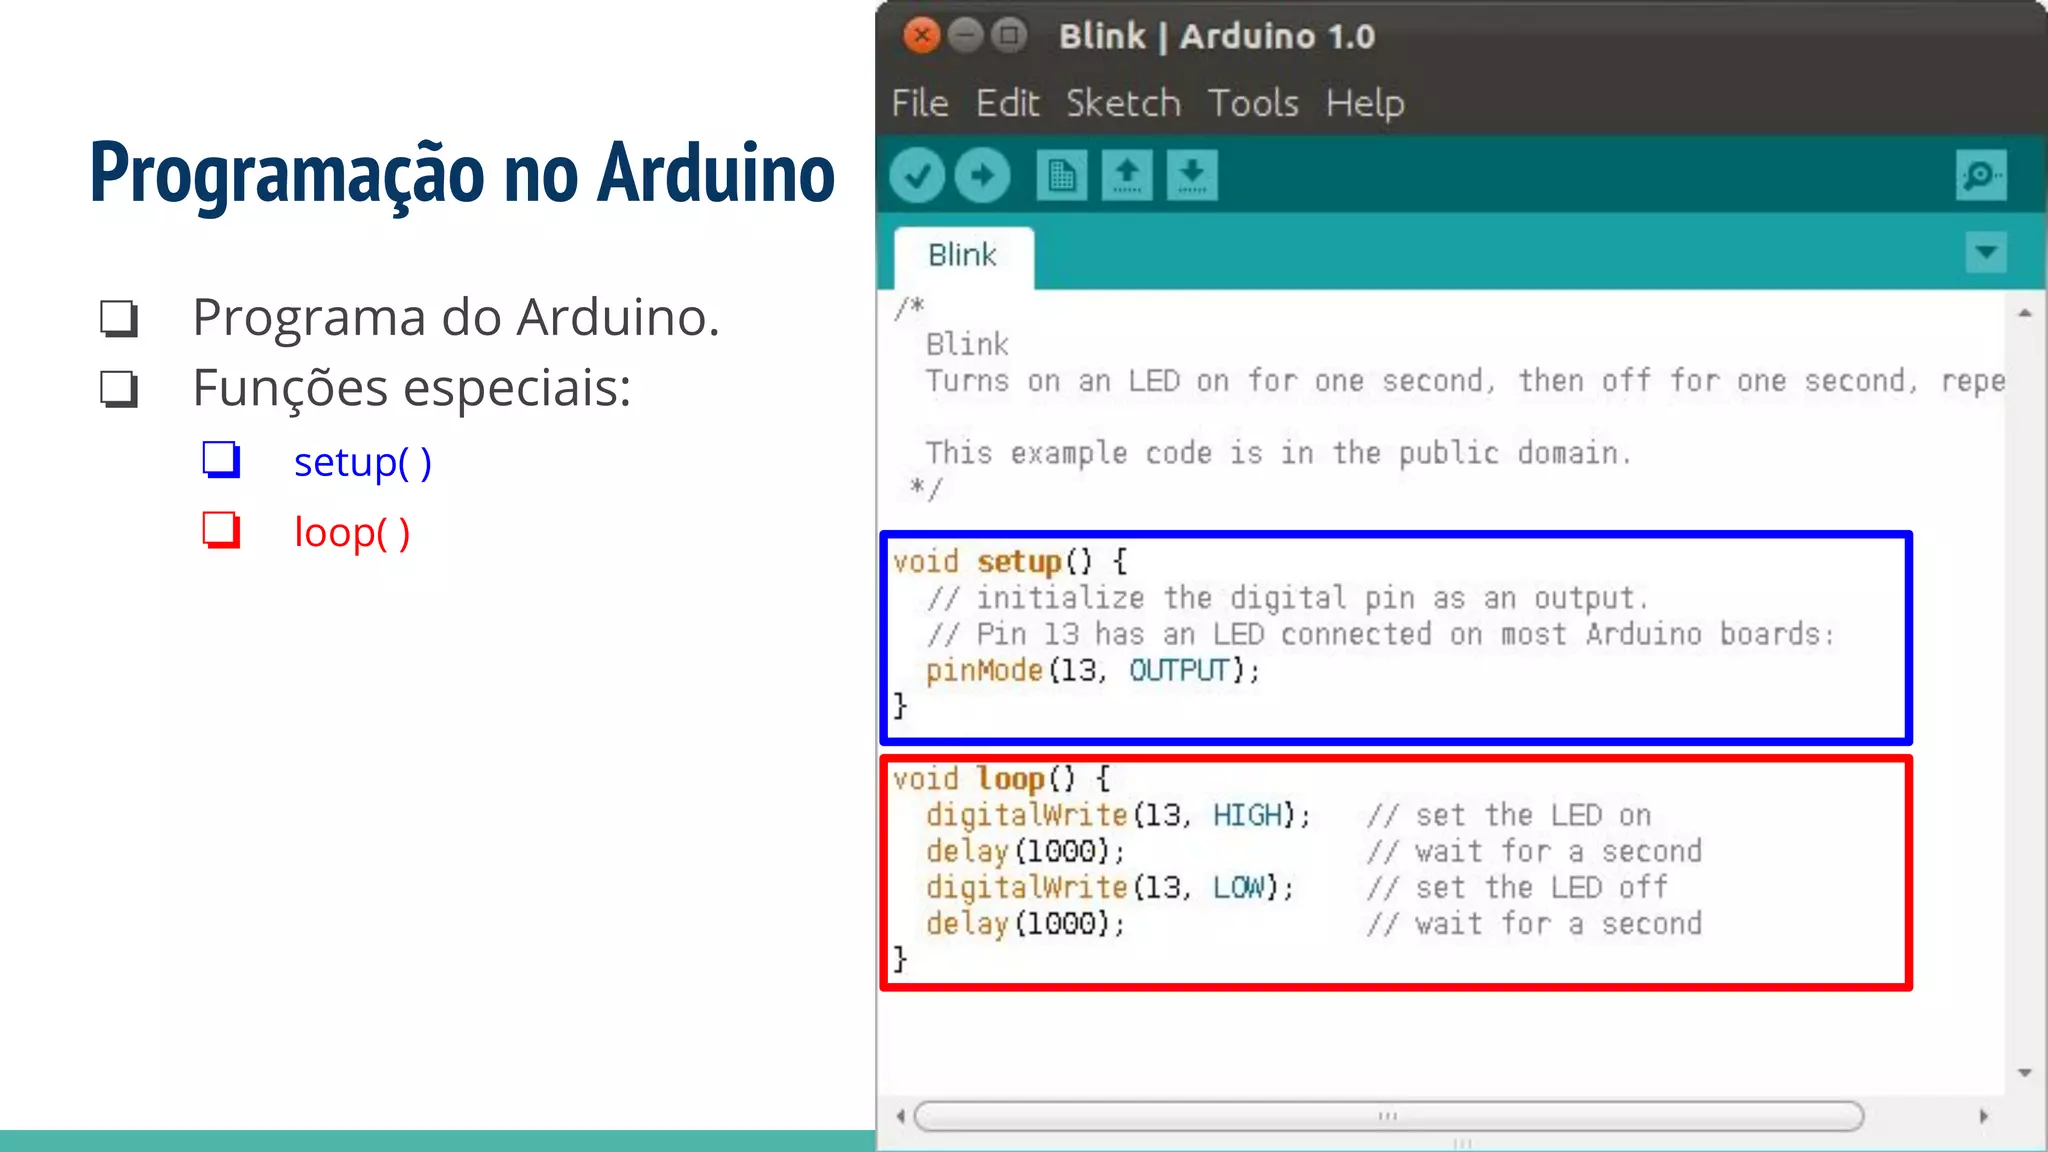Open the Tools menu
This screenshot has width=2048, height=1152.
pyautogui.click(x=1253, y=103)
